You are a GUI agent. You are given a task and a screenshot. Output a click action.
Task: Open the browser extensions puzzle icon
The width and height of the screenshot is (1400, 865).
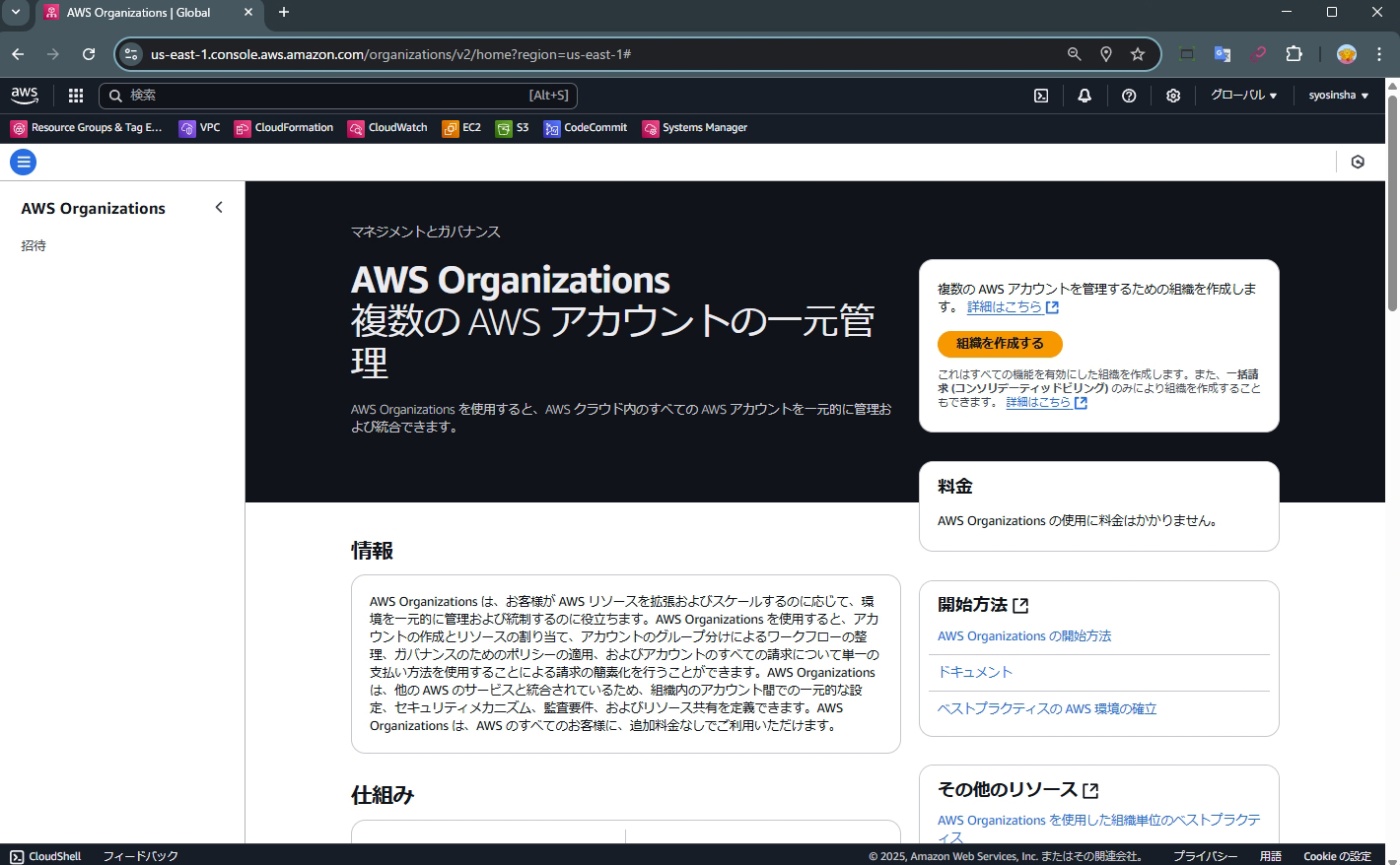(x=1294, y=54)
